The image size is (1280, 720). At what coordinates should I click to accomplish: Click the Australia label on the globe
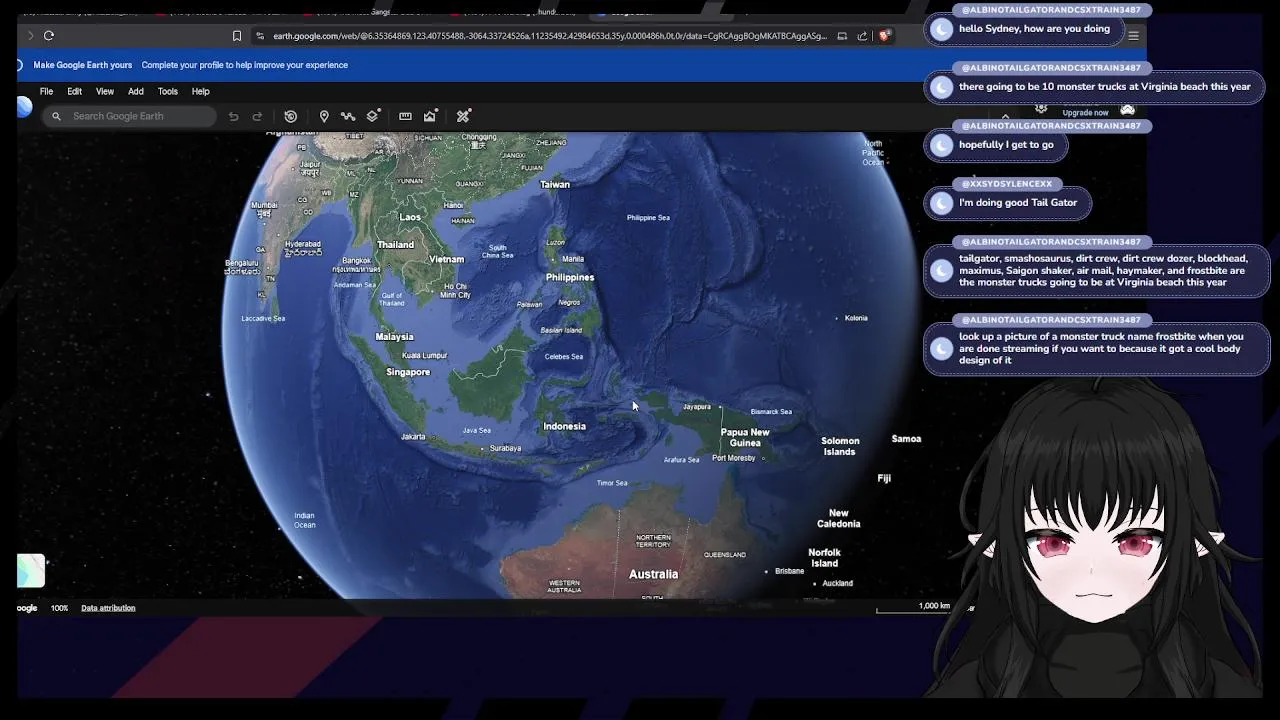(653, 574)
